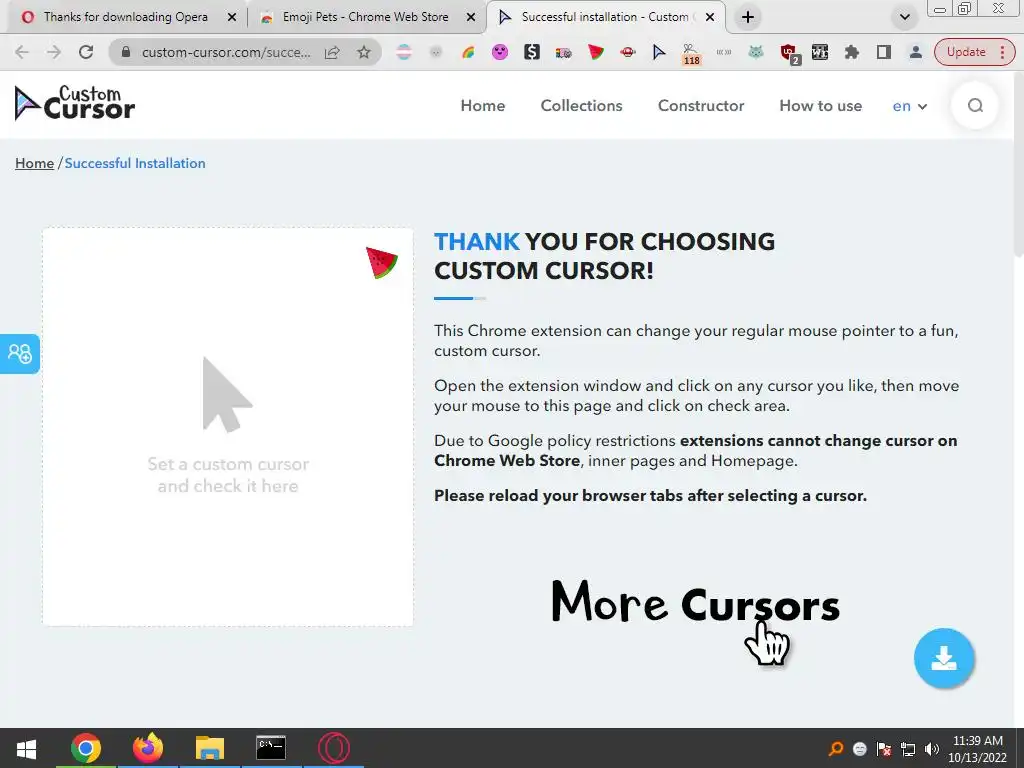Image resolution: width=1024 pixels, height=768 pixels.
Task: Click the share icon in the address bar
Action: point(332,52)
